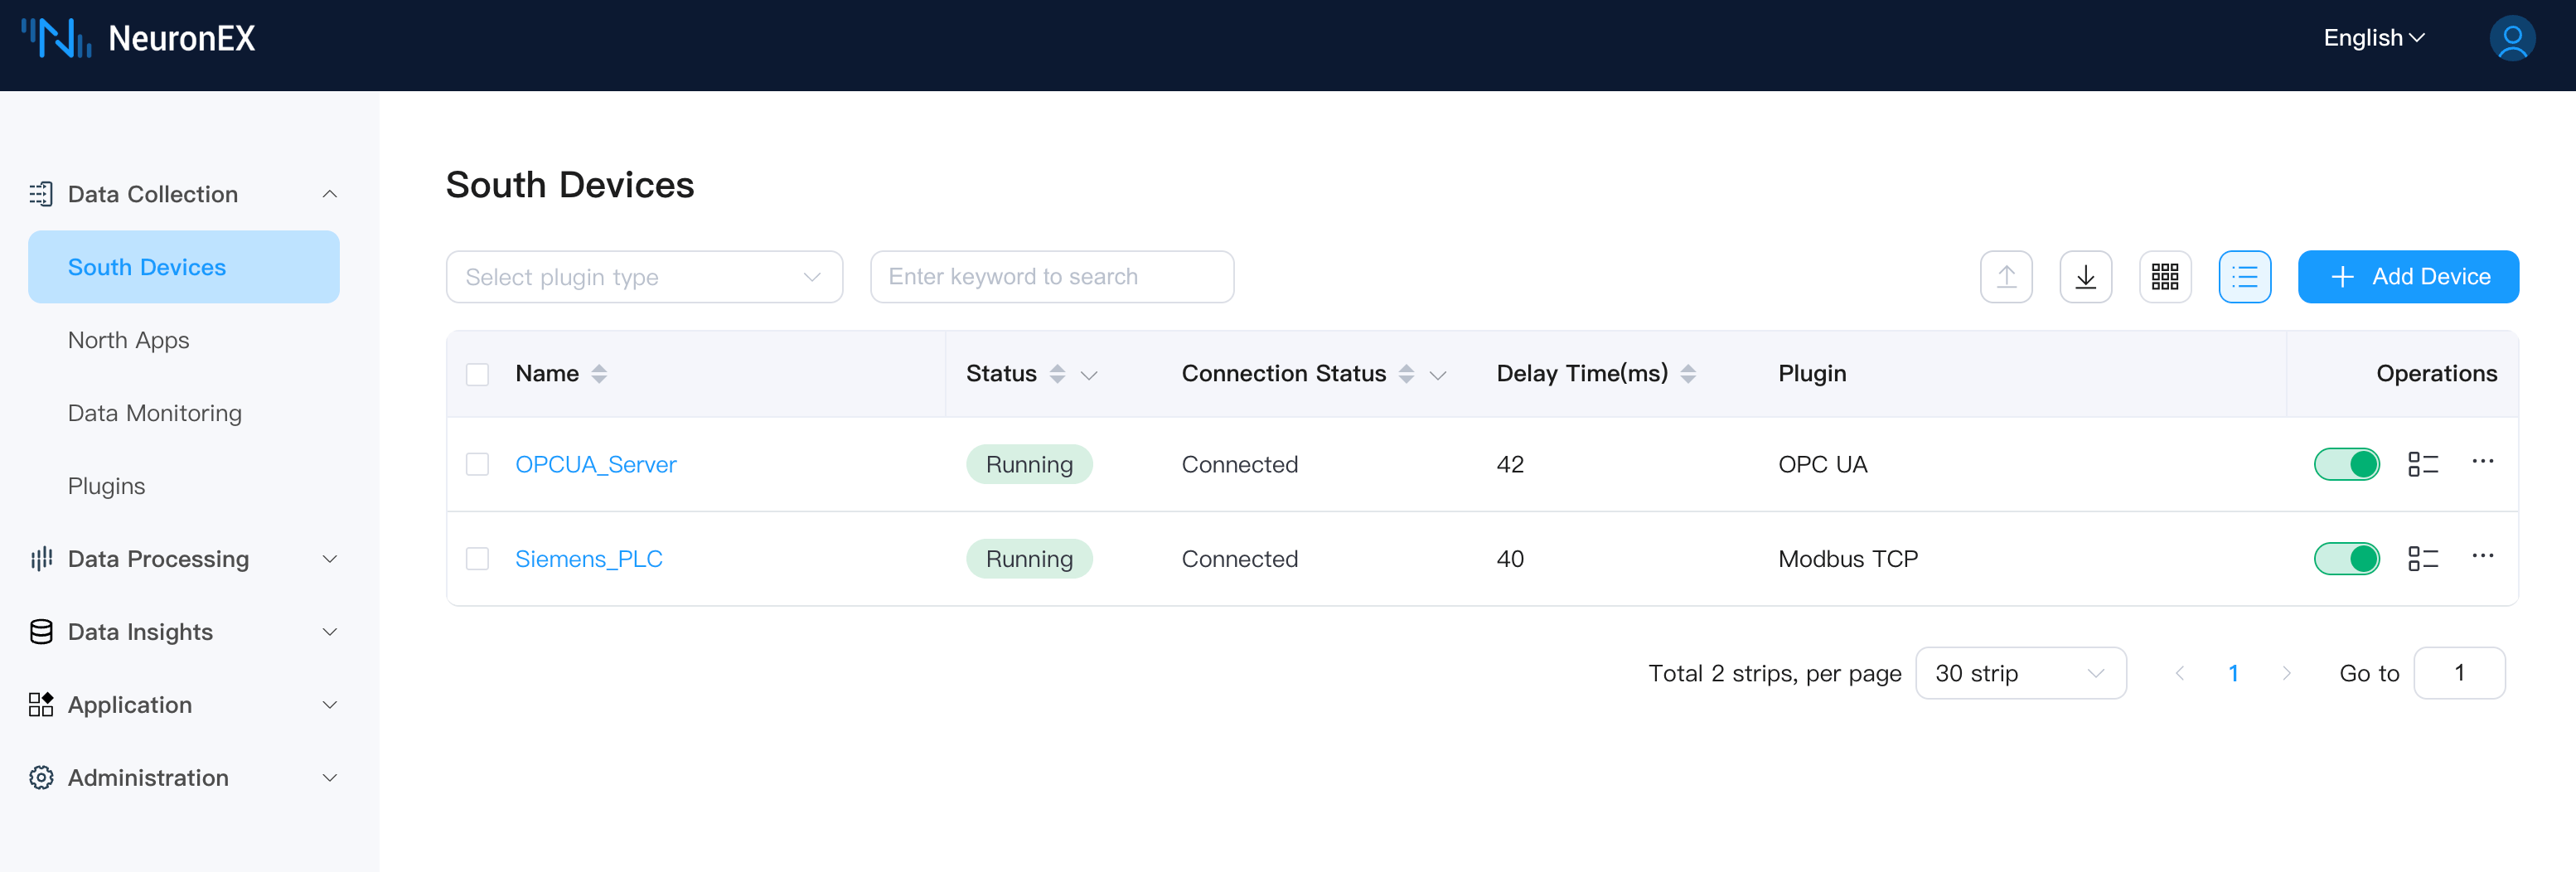The image size is (2576, 872).
Task: Disable the OPCUA_Server device toggle
Action: 2346,464
